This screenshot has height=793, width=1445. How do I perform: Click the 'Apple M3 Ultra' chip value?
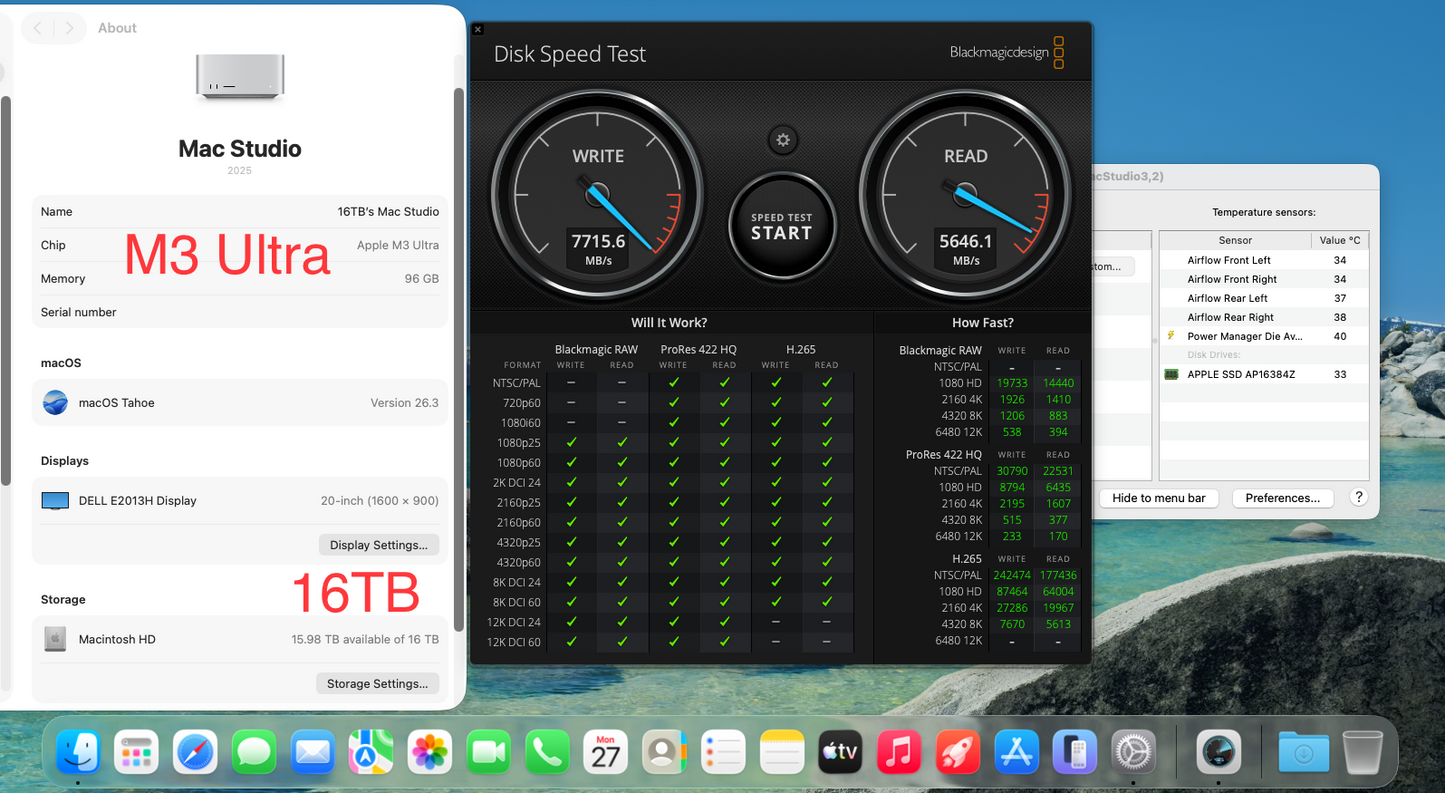(x=398, y=245)
